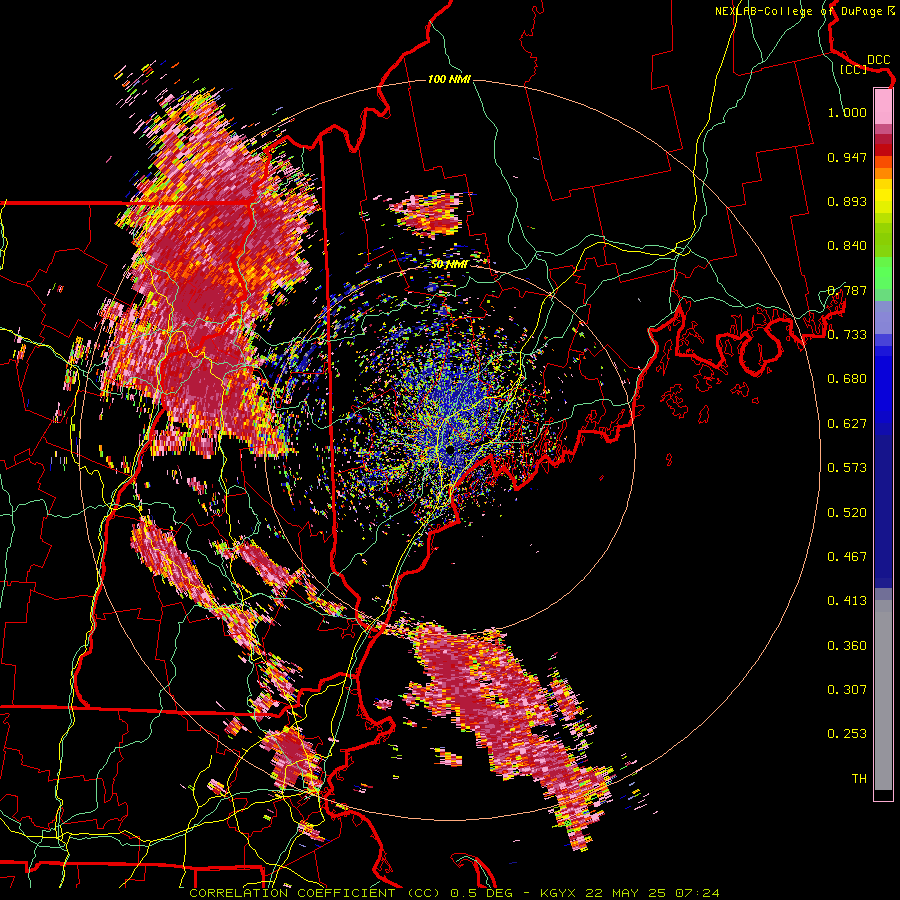Click the 0.787 scale value
900x900 pixels.
point(847,290)
